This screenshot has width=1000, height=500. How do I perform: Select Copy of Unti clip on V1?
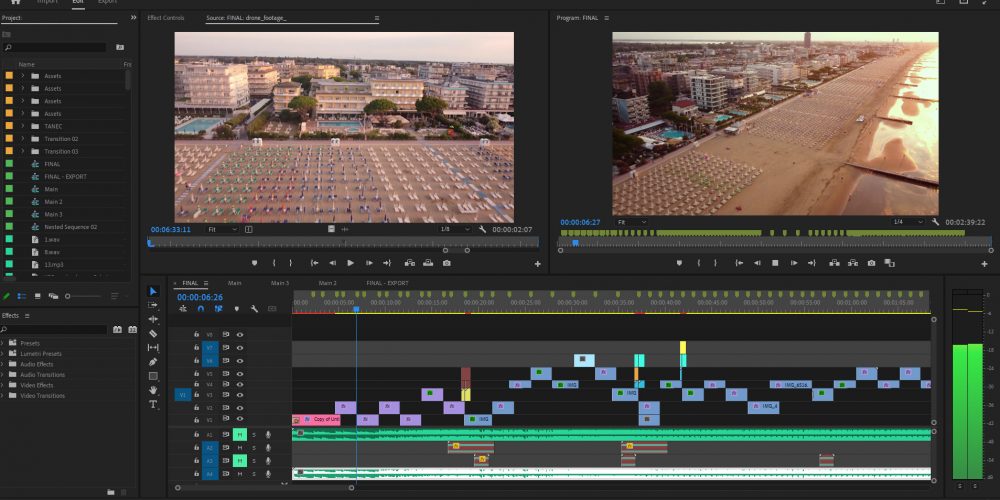click(x=316, y=420)
